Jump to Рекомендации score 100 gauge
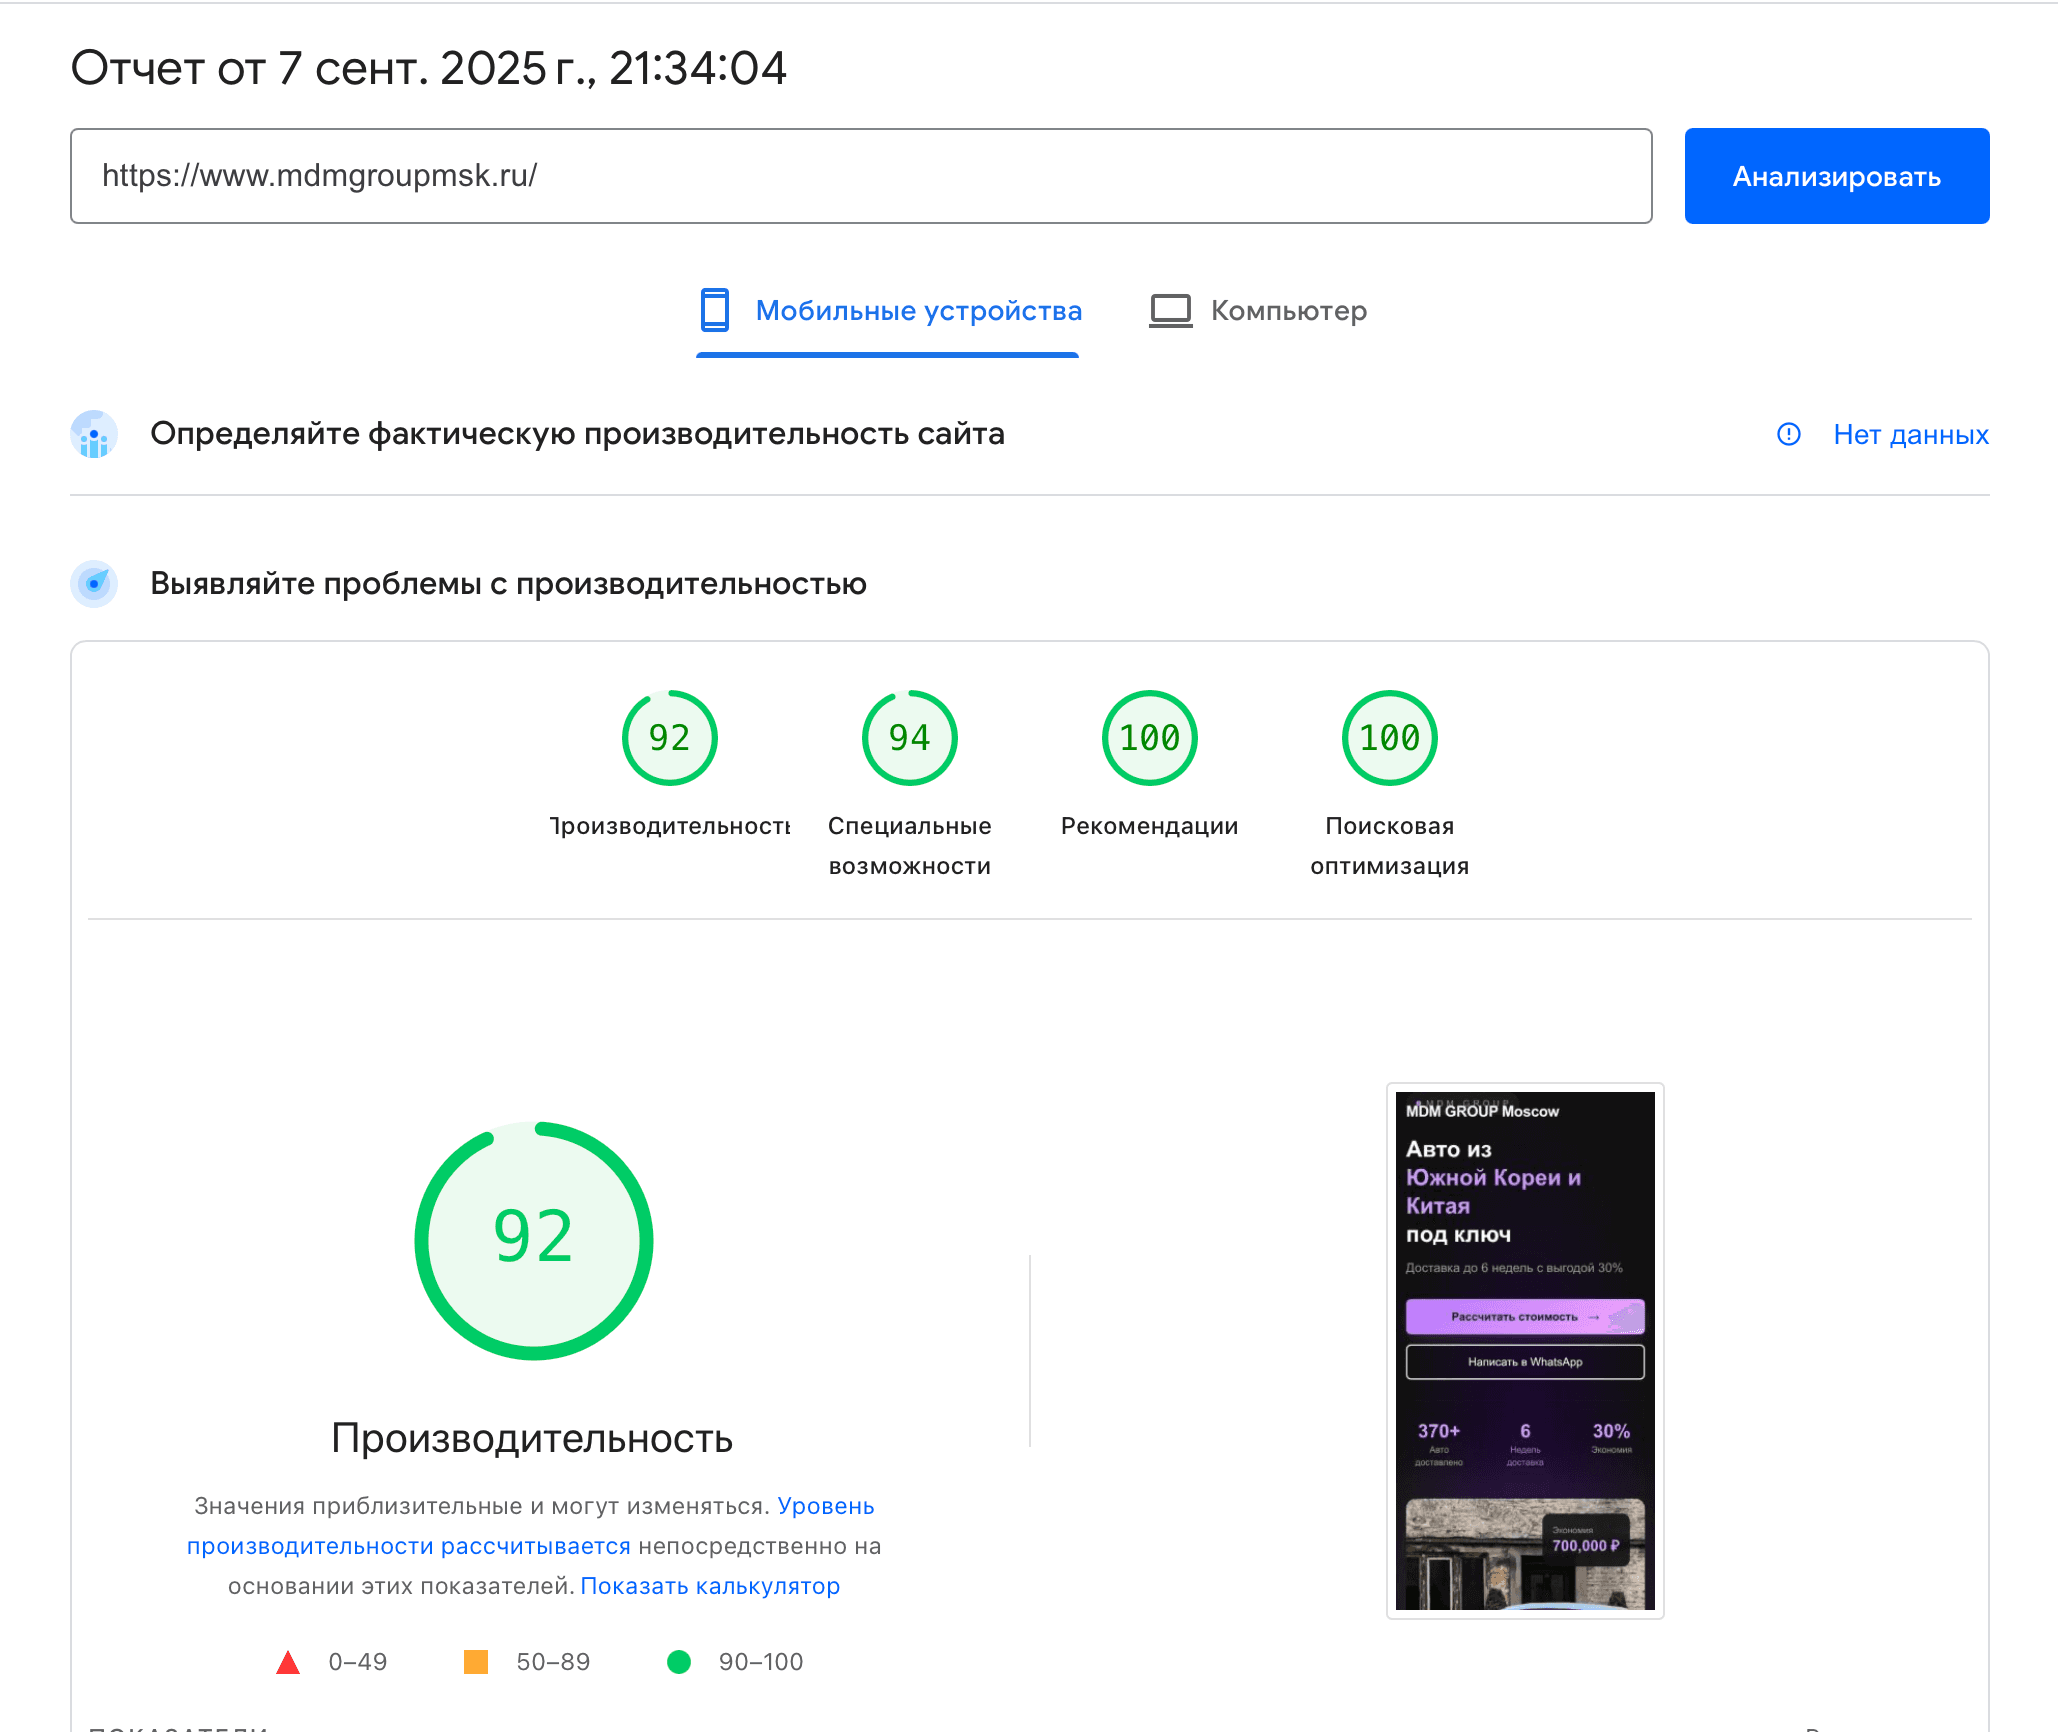This screenshot has width=2058, height=1732. tap(1149, 738)
